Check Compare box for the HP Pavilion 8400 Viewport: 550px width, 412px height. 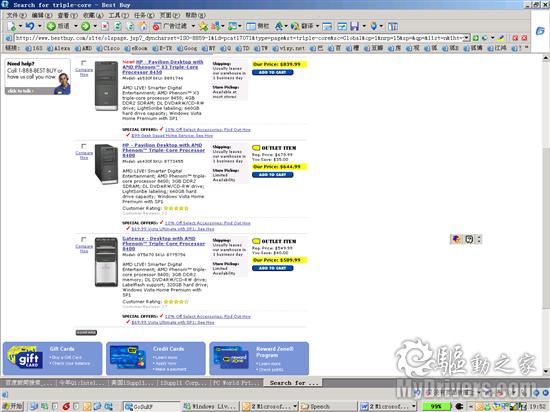tap(83, 146)
